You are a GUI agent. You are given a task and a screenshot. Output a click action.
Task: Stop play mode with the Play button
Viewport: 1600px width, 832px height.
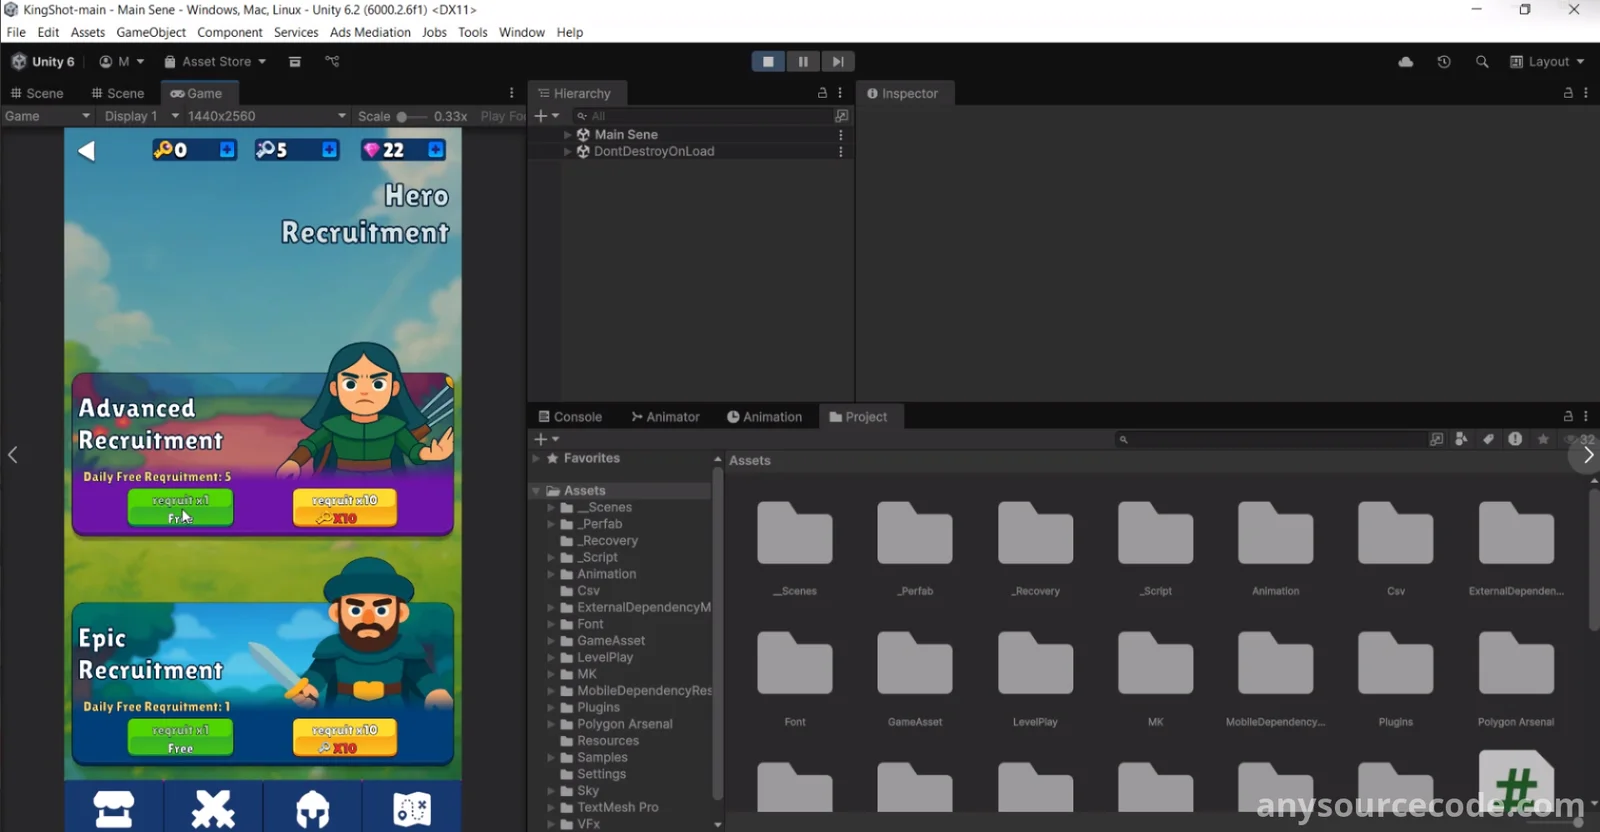(x=768, y=62)
